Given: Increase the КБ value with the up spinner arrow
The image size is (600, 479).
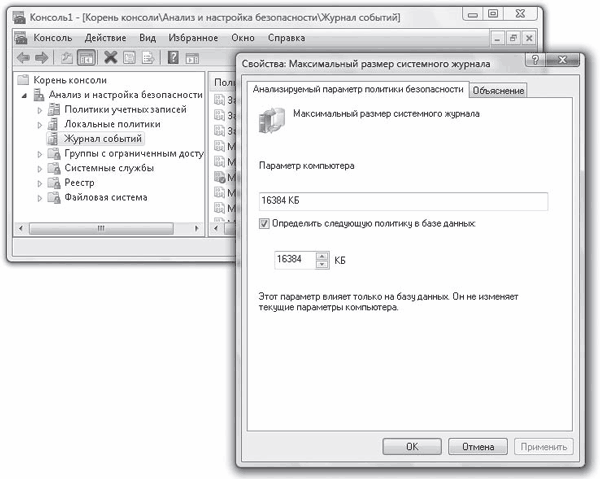Looking at the screenshot, I should pyautogui.click(x=322, y=256).
